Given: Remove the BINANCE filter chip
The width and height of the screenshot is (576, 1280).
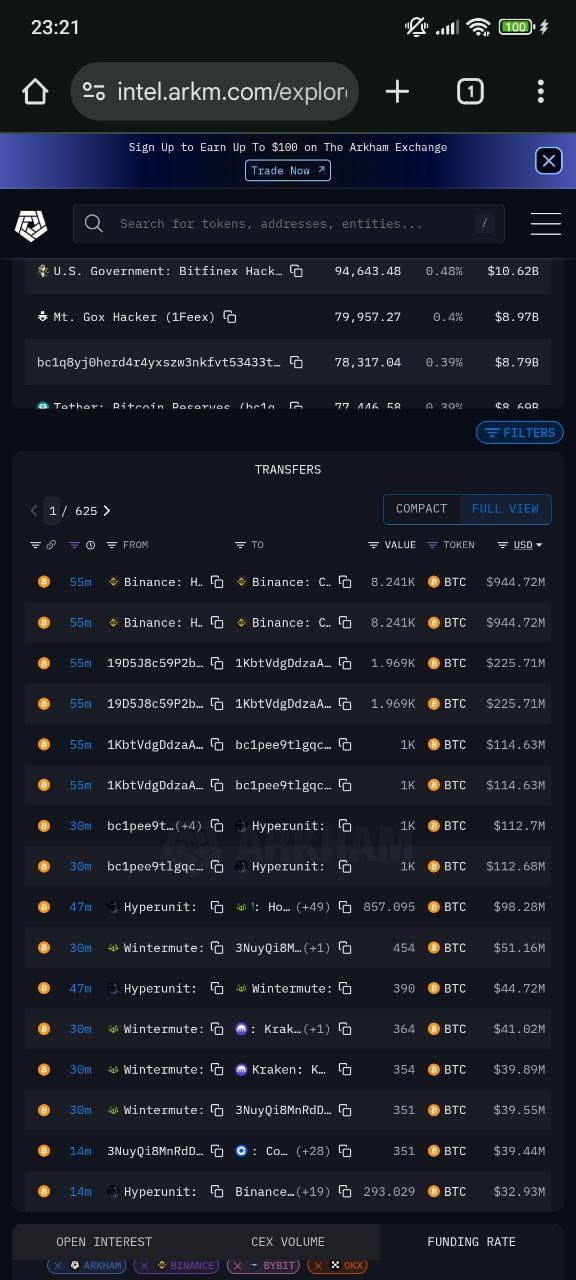Looking at the screenshot, I should [146, 1265].
